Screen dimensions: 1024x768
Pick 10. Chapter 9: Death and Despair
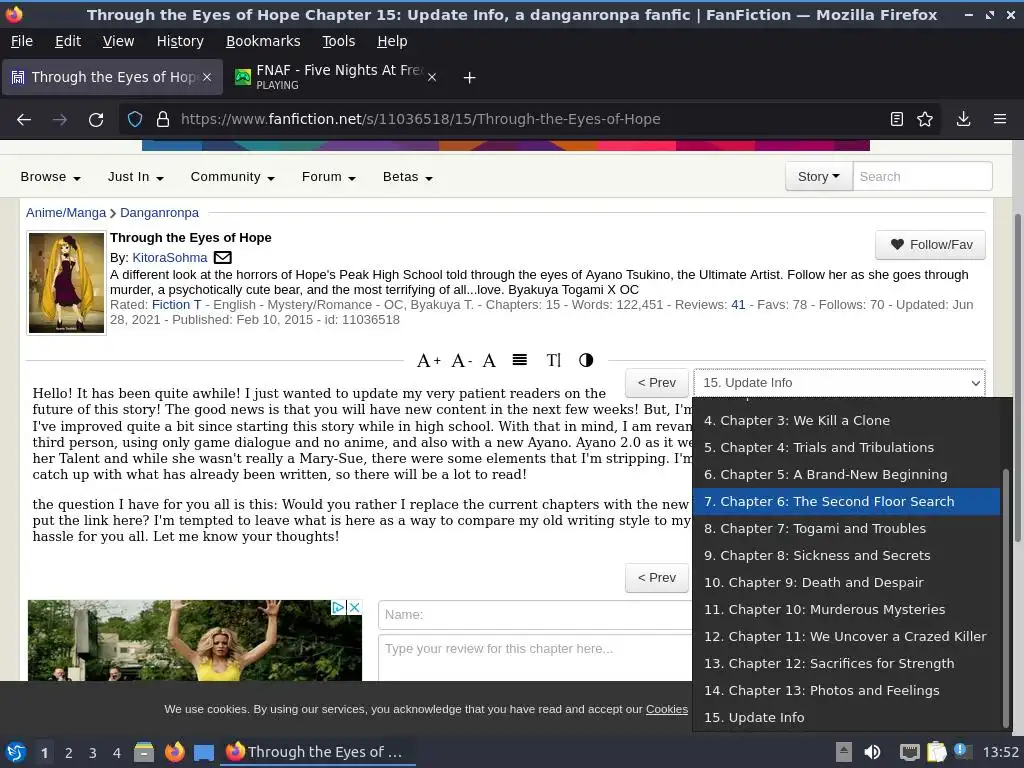coord(846,583)
